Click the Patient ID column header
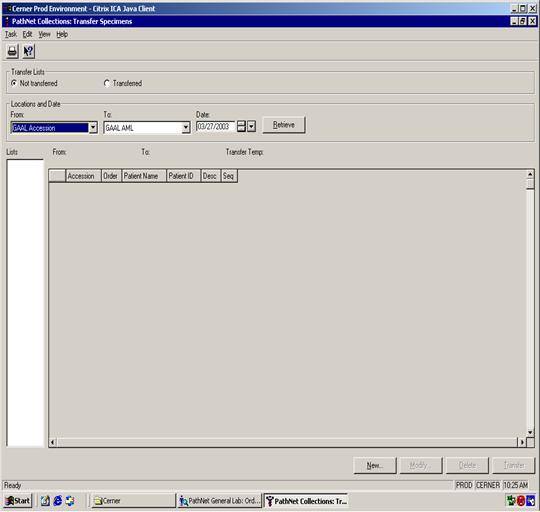The image size is (540, 512). (x=184, y=176)
